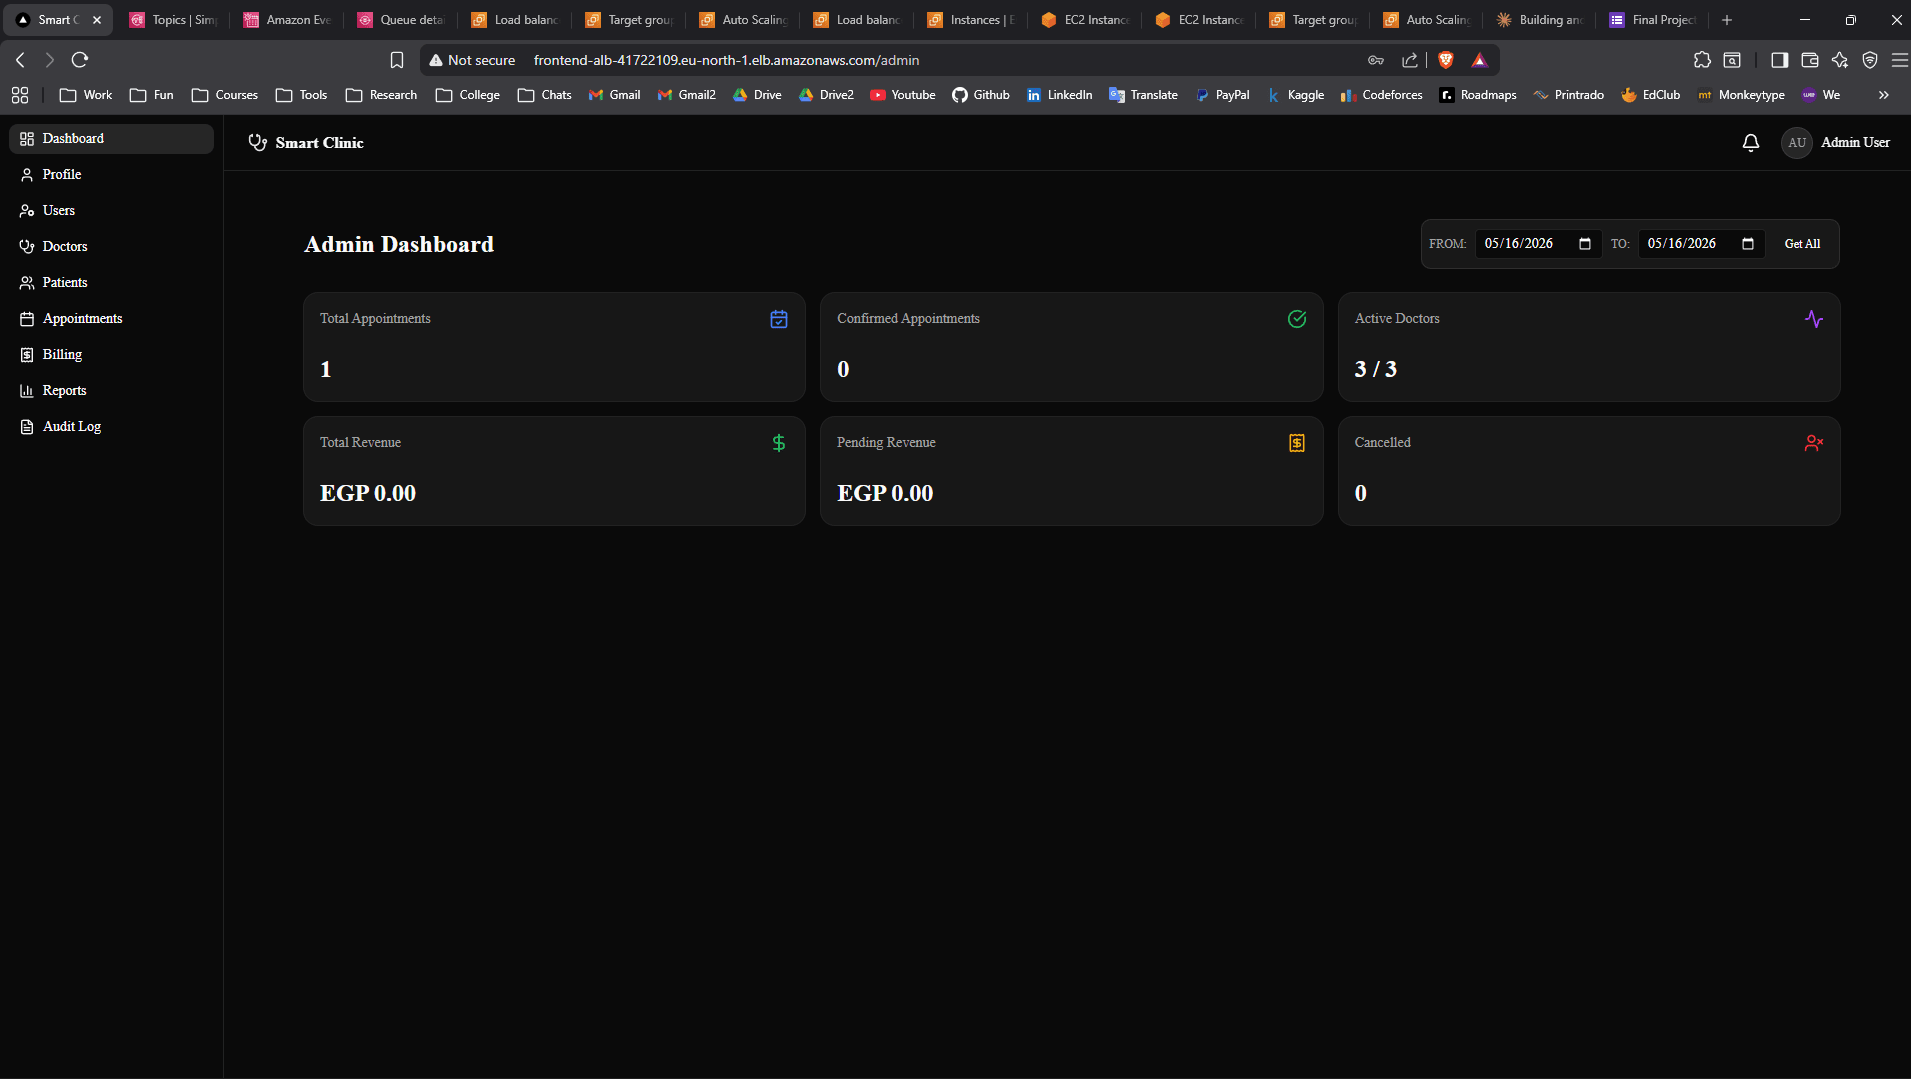This screenshot has width=1911, height=1079.
Task: Open the Brave wallet icon
Action: [x=1809, y=60]
